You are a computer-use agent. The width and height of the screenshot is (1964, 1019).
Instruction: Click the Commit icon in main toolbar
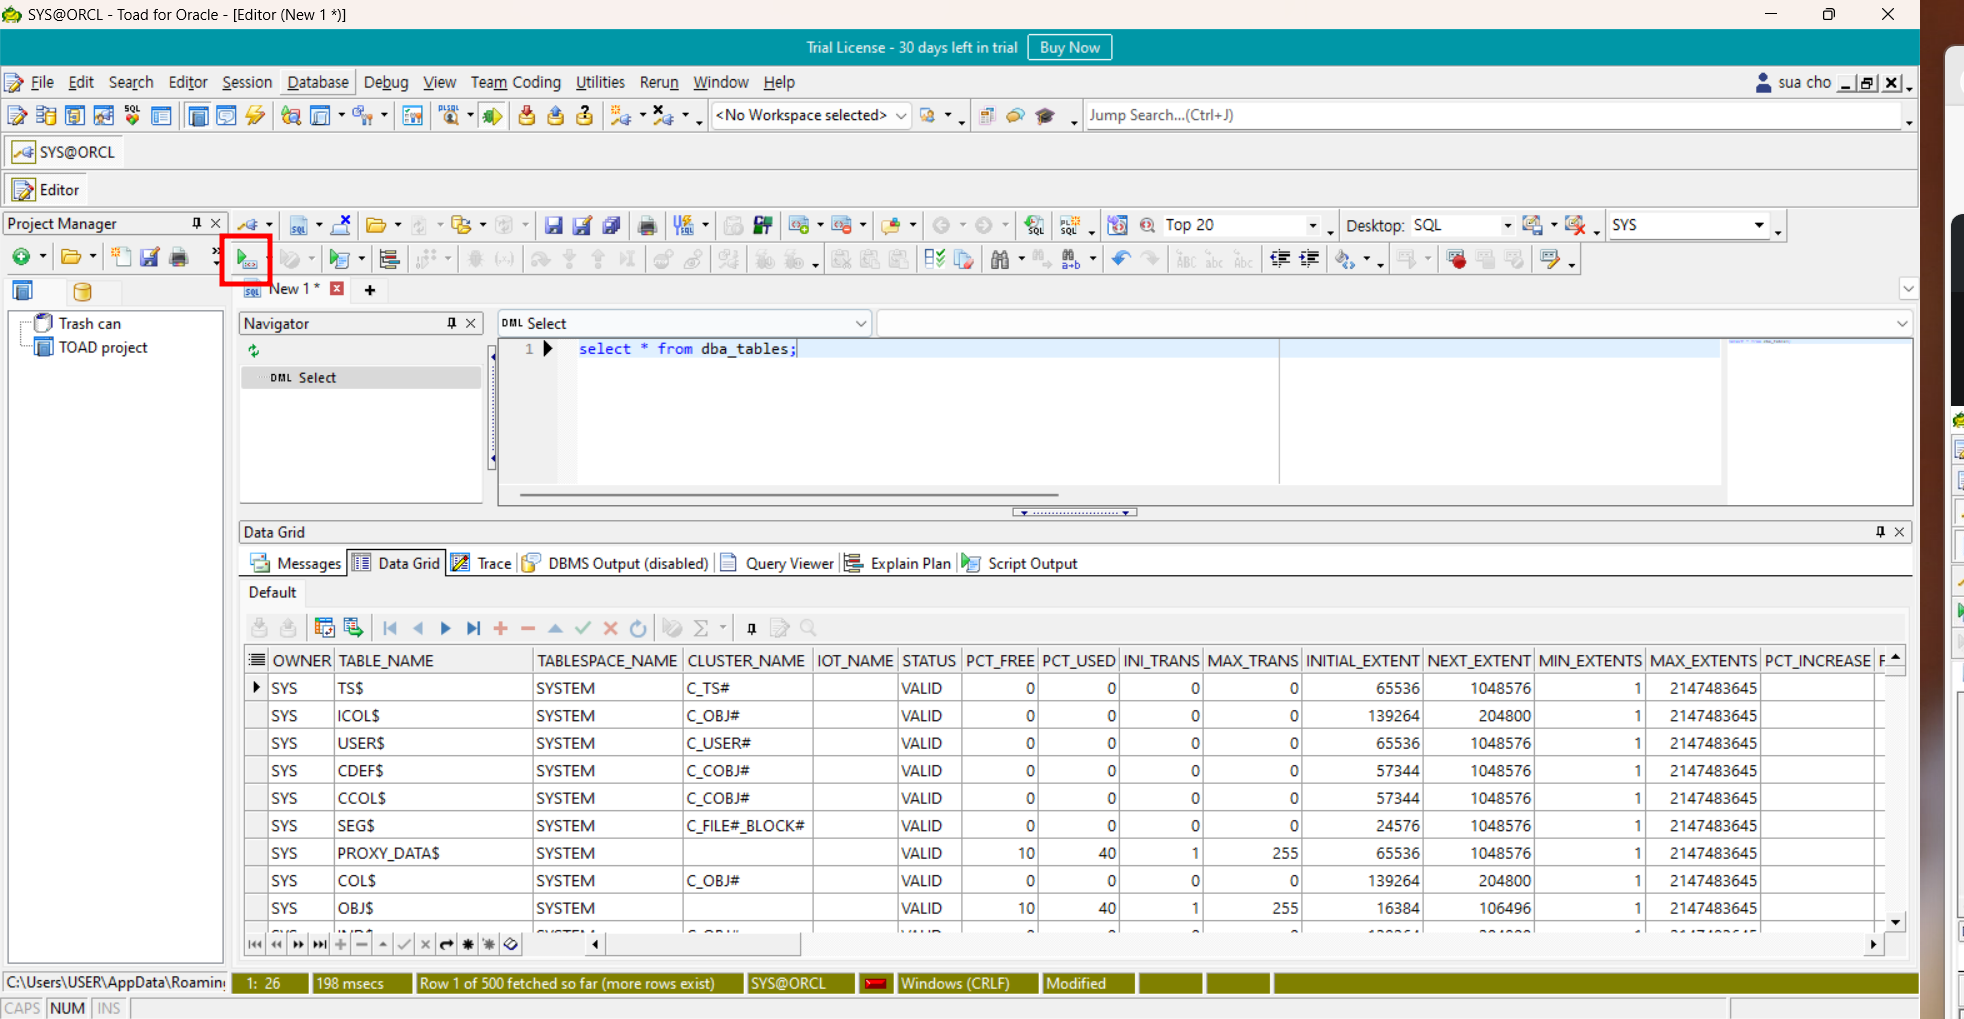(x=526, y=116)
